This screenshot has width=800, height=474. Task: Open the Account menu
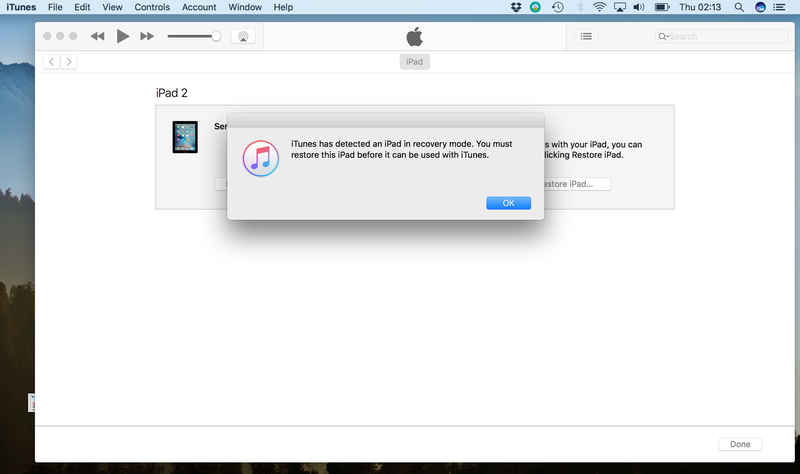(199, 7)
